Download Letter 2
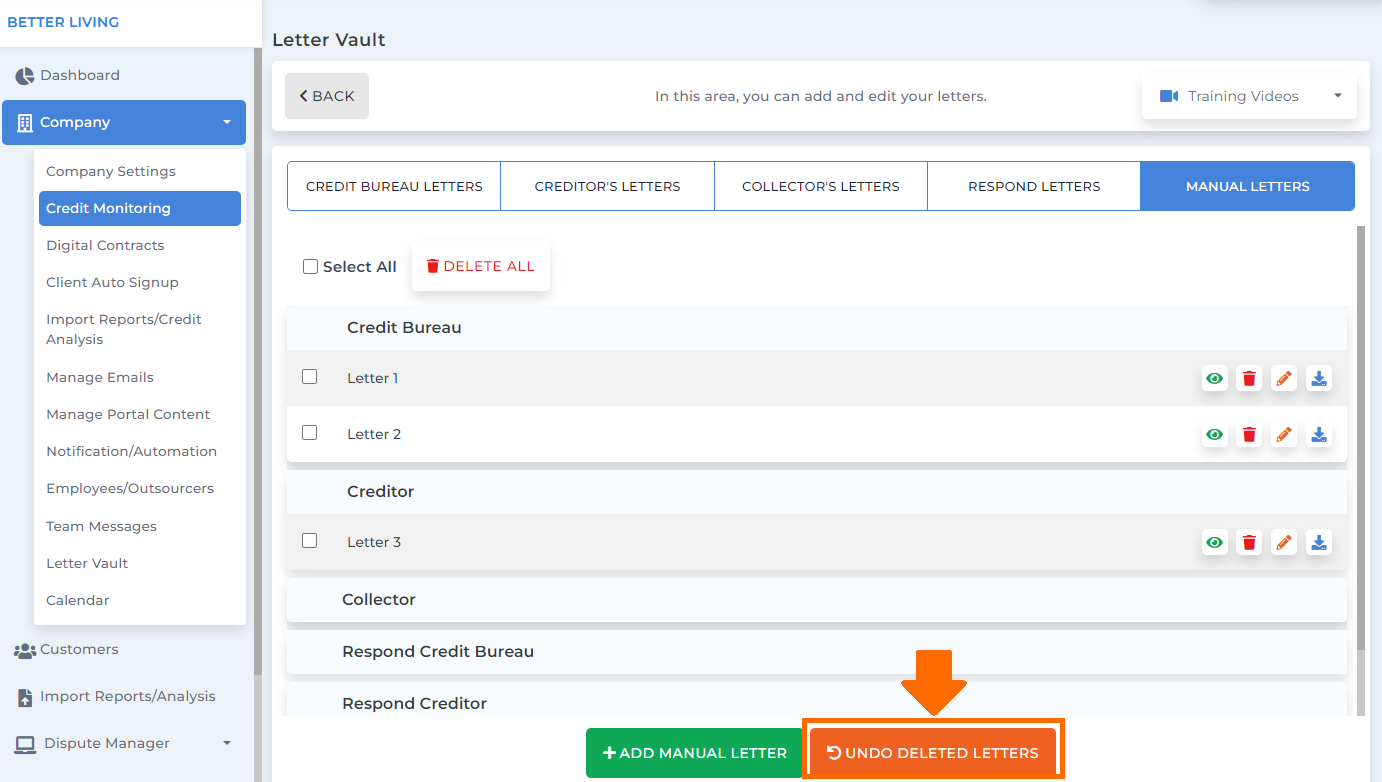The image size is (1382, 782). 1319,435
